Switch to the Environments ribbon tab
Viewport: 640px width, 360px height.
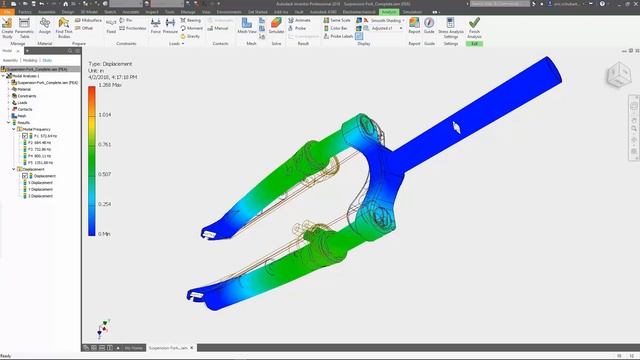pyautogui.click(x=229, y=12)
